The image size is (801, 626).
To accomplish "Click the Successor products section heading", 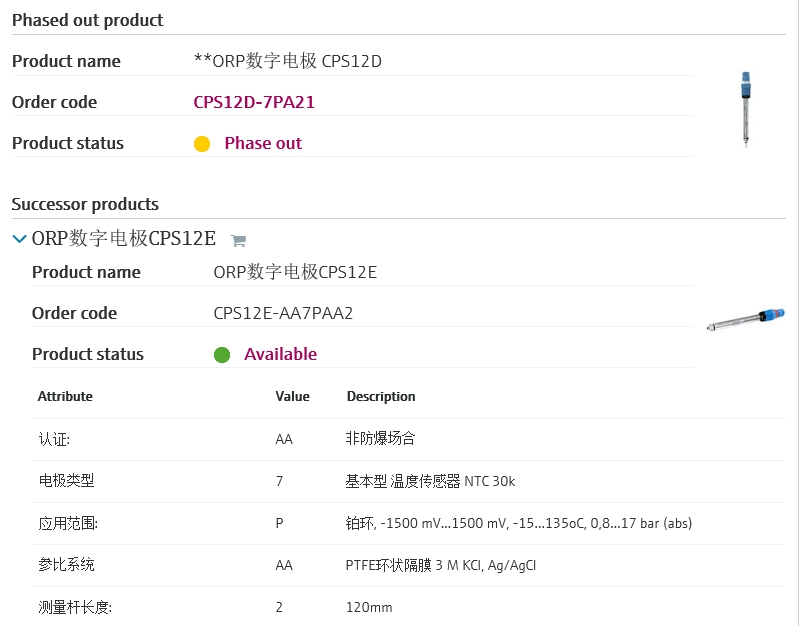I will [x=85, y=204].
